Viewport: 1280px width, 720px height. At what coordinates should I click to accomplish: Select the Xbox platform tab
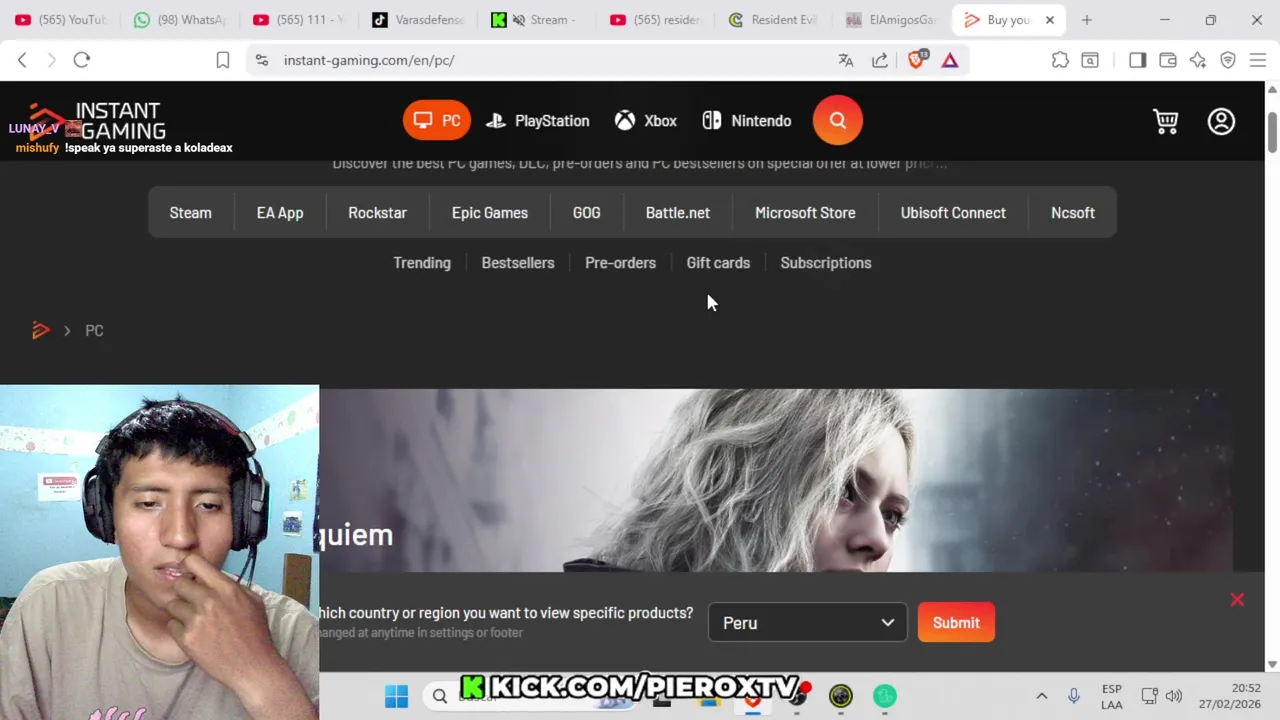[x=646, y=121]
